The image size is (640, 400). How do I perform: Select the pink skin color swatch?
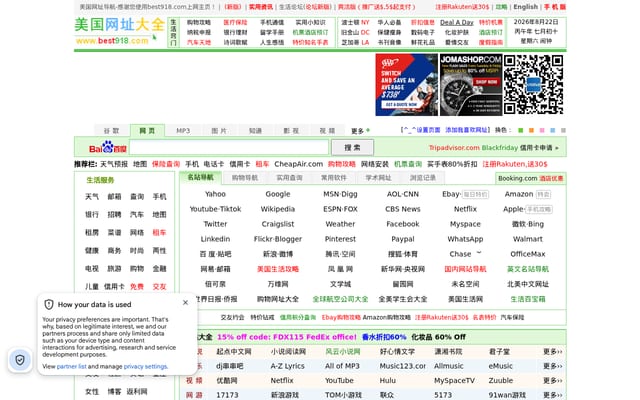(x=542, y=131)
